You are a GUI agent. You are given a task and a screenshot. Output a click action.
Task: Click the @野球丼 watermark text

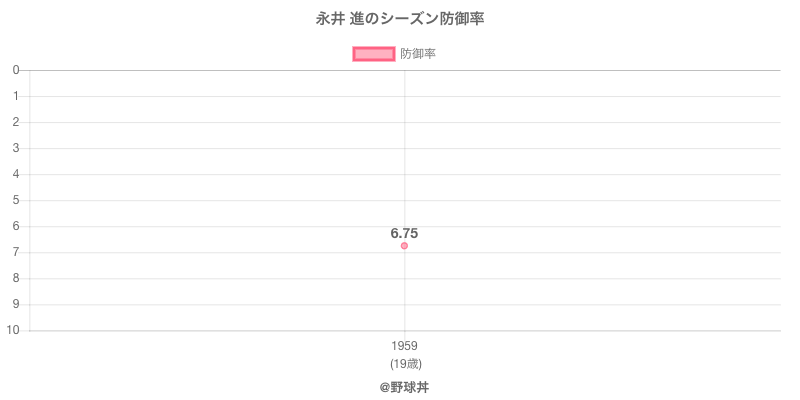click(x=404, y=386)
